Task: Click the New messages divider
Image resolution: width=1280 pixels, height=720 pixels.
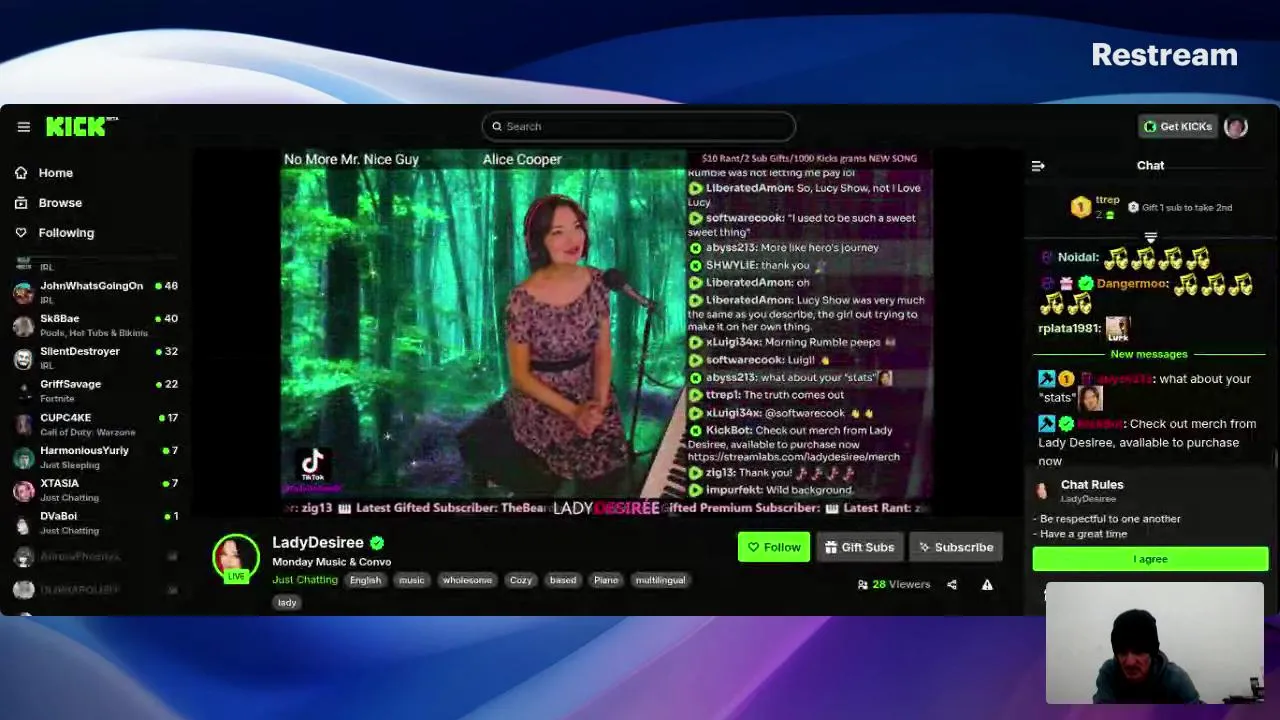Action: (1149, 354)
